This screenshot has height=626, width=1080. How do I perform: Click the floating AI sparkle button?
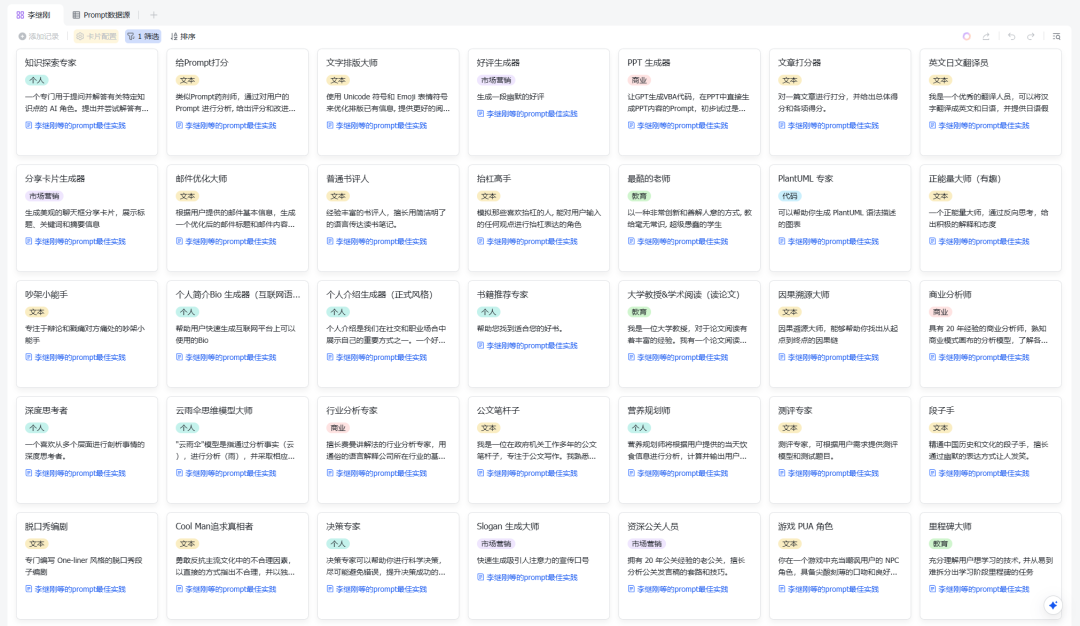1052,605
